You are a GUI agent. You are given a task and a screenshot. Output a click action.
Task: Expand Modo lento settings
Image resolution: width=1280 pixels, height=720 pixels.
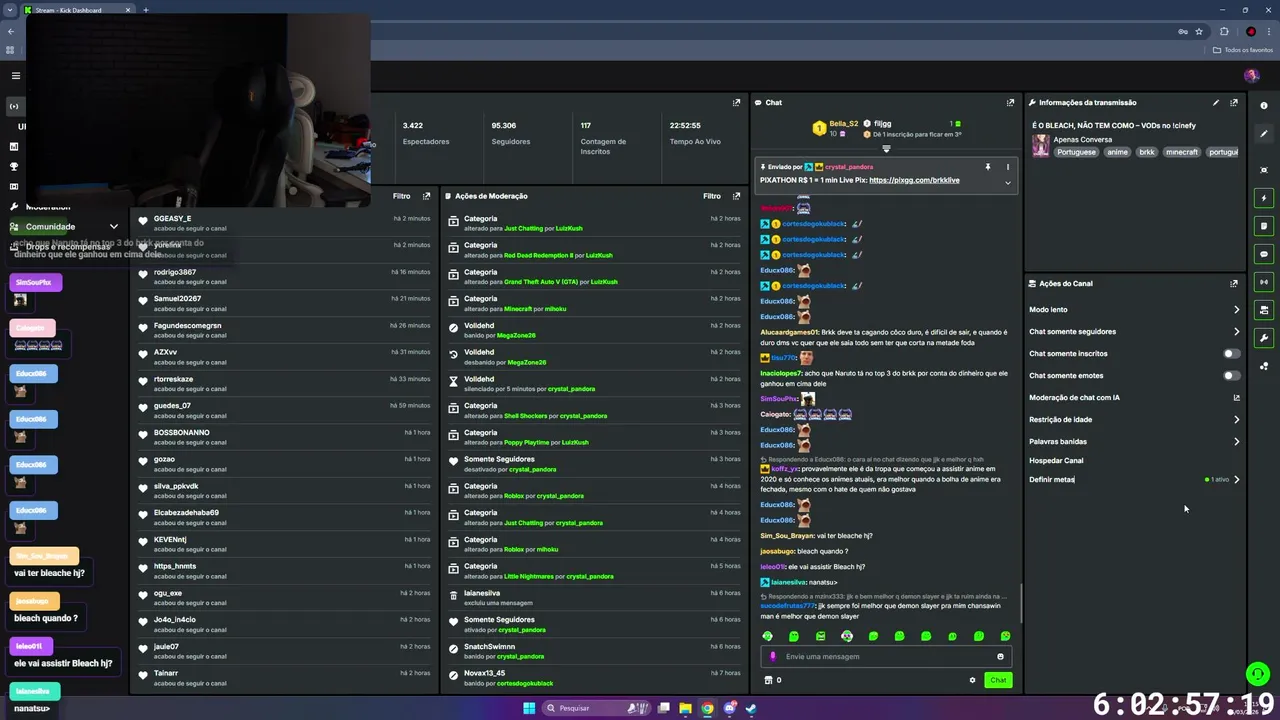point(1236,309)
